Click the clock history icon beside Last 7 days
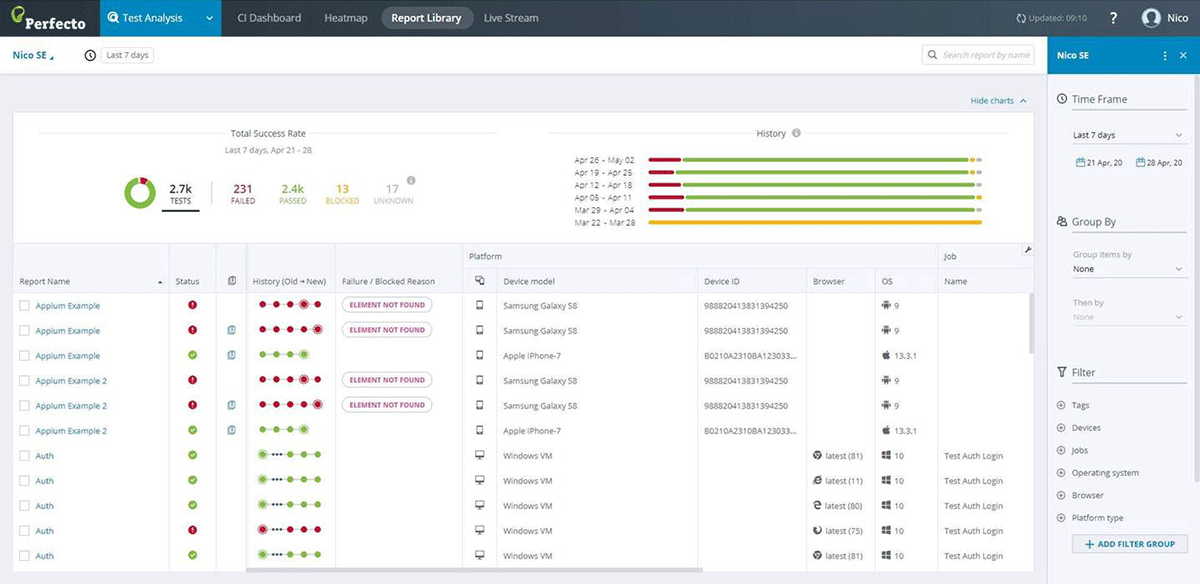The height and width of the screenshot is (584, 1200). [x=89, y=55]
